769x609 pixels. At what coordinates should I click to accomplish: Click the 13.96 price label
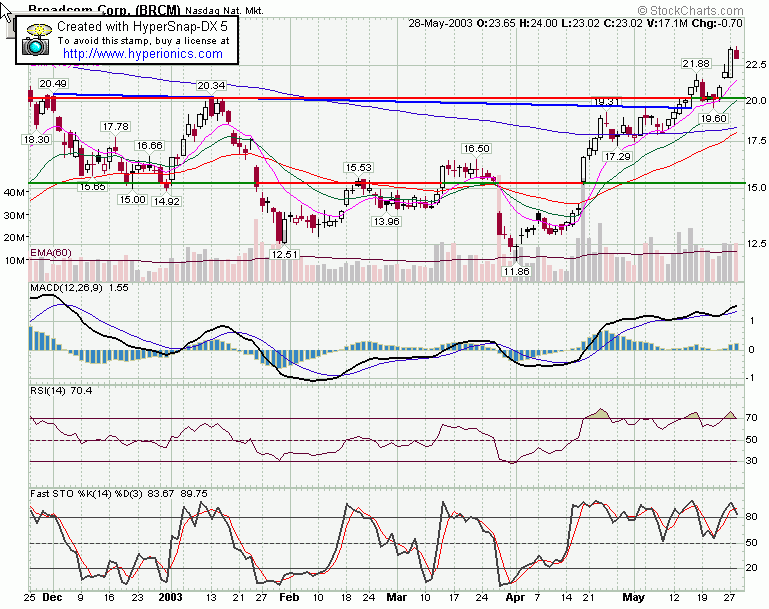386,222
